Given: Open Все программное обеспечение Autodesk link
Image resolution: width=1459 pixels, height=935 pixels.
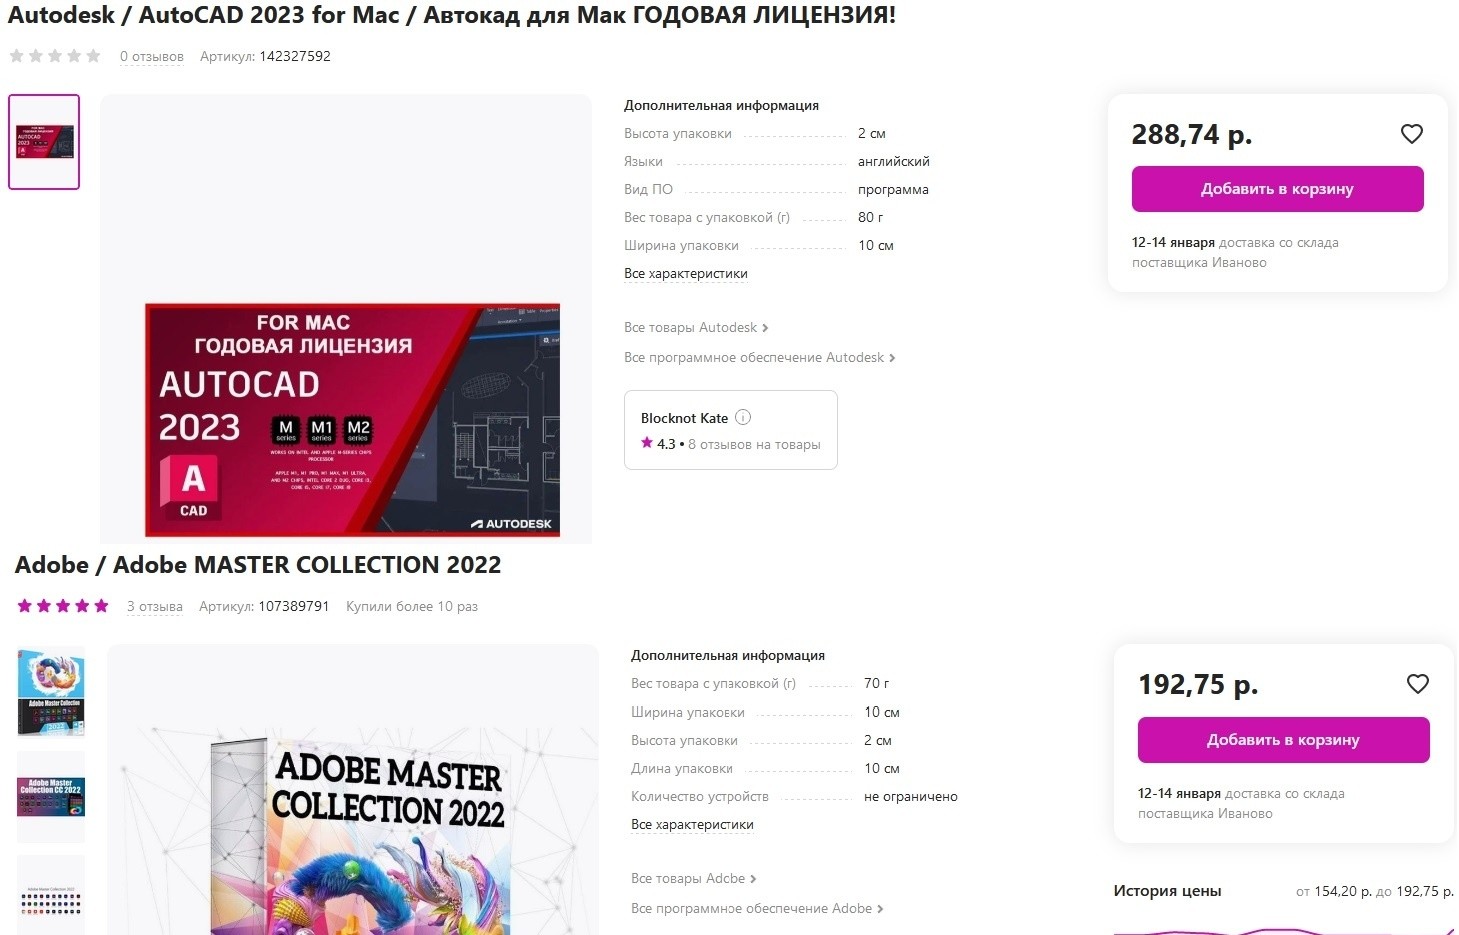Looking at the screenshot, I should click(754, 358).
